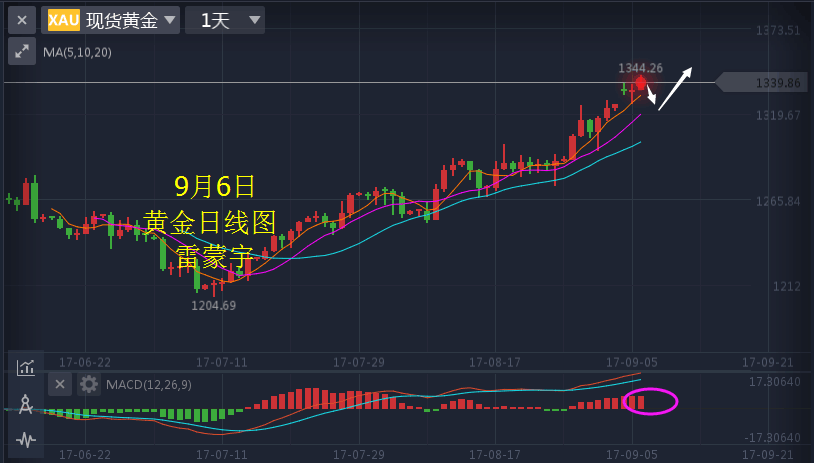Open the pulse-wave indicators icon
This screenshot has width=814, height=463.
tap(26, 439)
